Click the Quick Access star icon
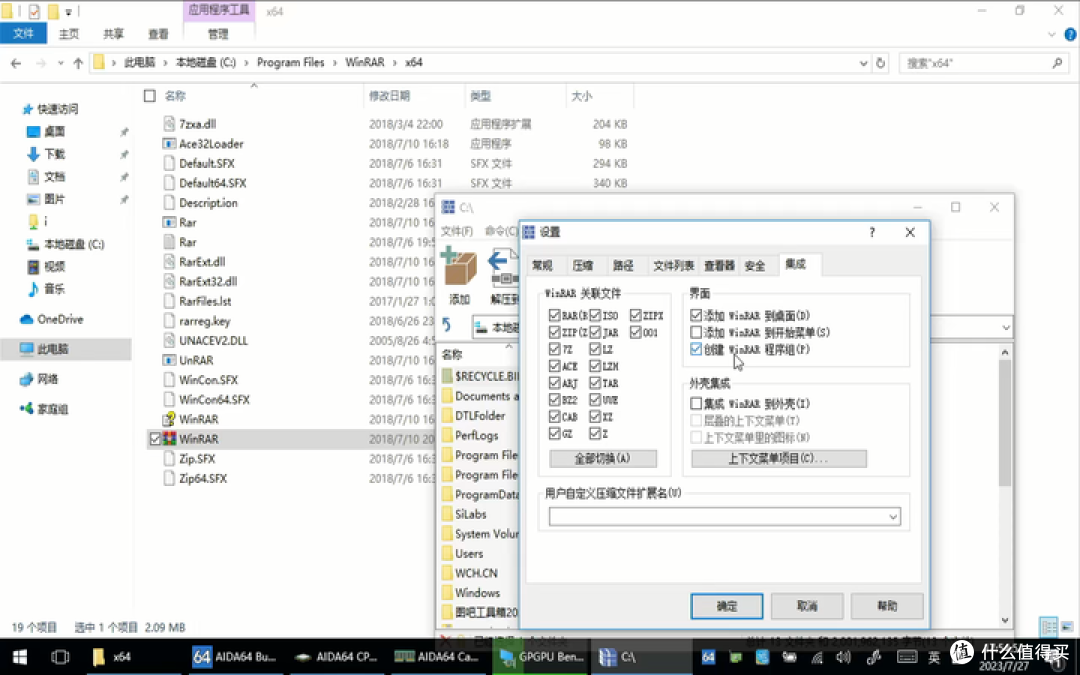 (28, 109)
